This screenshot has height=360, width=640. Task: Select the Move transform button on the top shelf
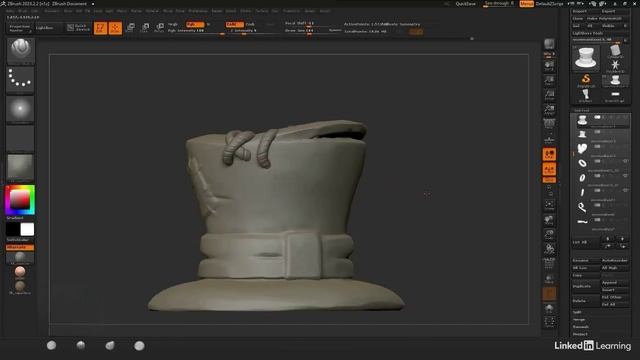(131, 28)
